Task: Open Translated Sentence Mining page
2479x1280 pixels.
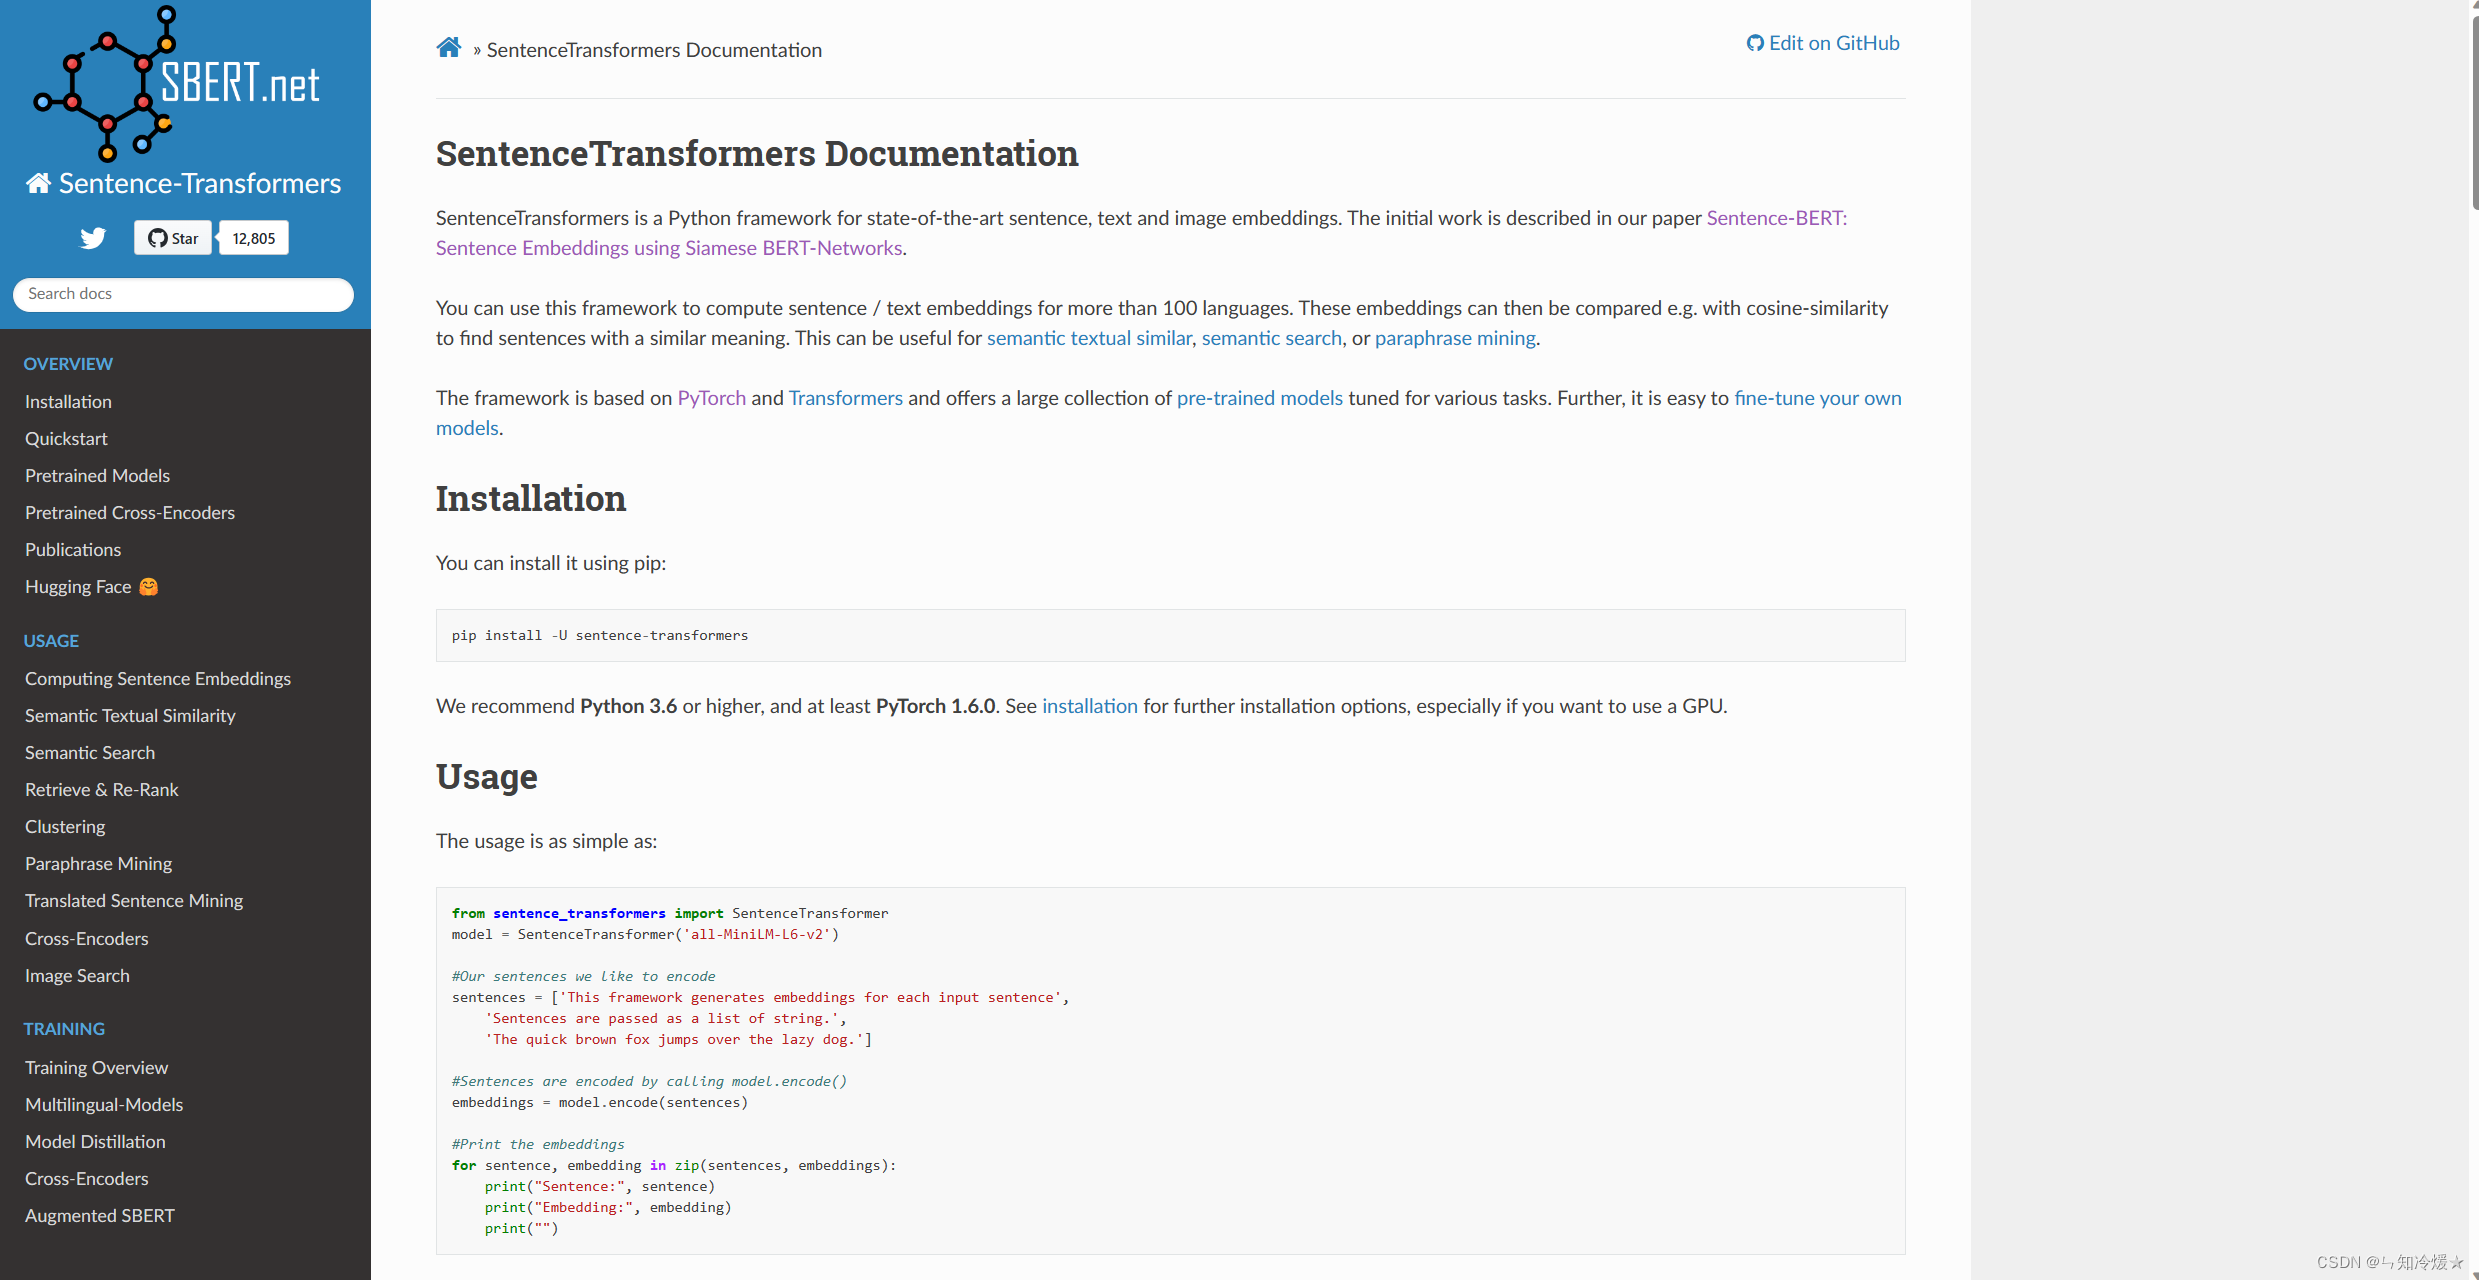Action: point(134,900)
